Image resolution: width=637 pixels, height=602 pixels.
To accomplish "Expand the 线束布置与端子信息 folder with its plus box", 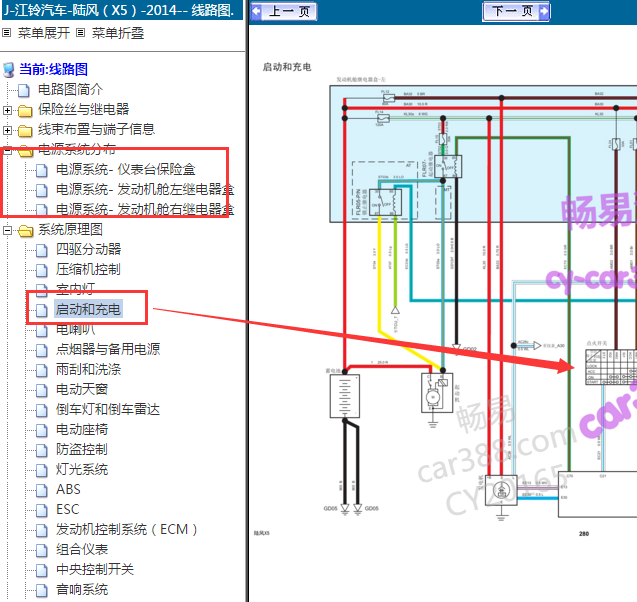I will pos(7,130).
